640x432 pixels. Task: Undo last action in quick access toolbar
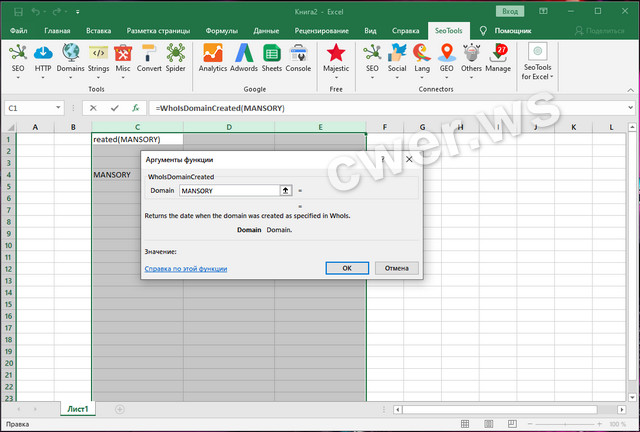tap(36, 12)
